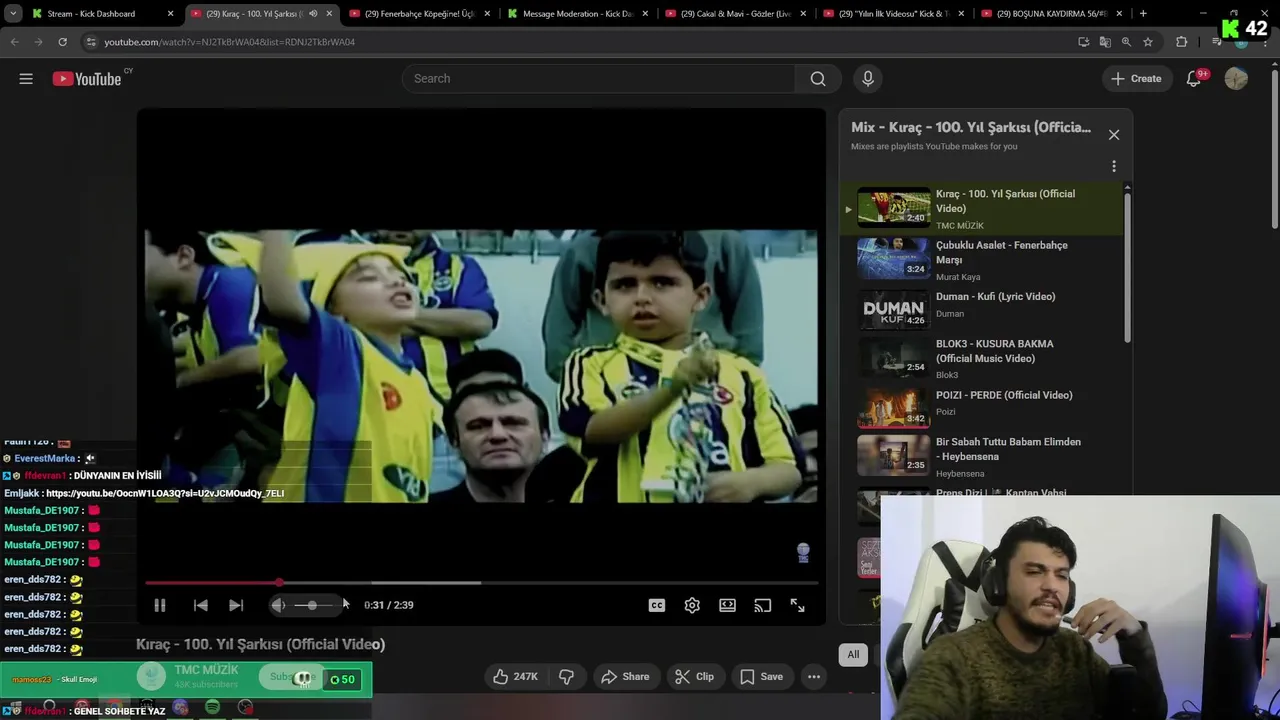1280x720 pixels.
Task: Switch to BOŞUNA KAYDIRMA tab
Action: click(1052, 14)
